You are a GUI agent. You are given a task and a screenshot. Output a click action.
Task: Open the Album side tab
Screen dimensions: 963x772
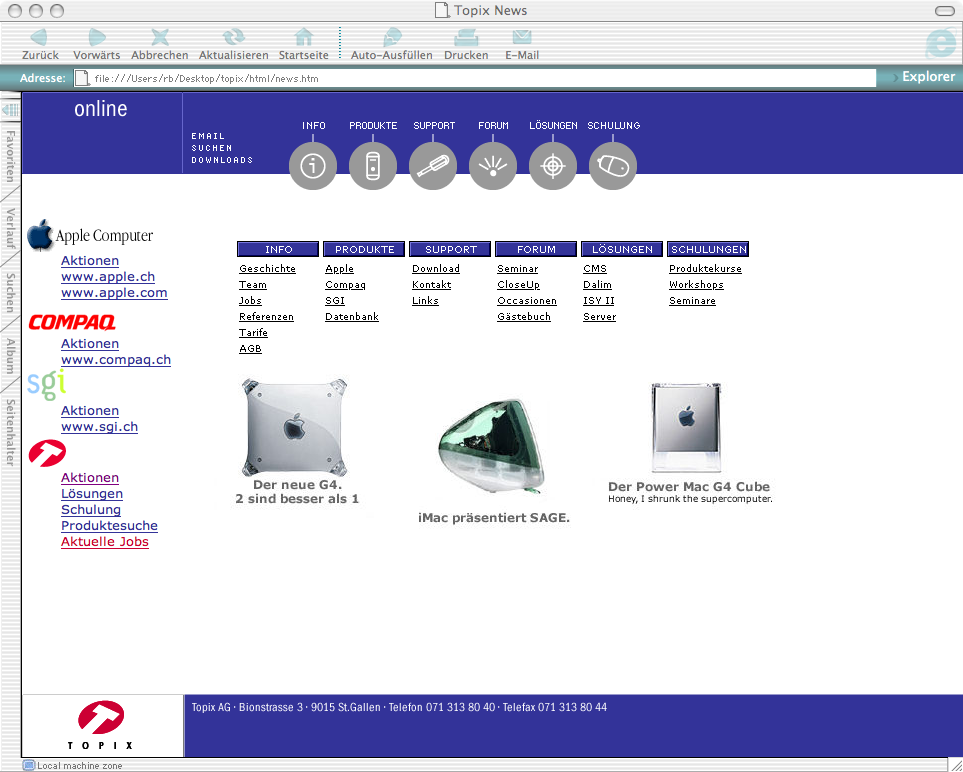tap(10, 356)
